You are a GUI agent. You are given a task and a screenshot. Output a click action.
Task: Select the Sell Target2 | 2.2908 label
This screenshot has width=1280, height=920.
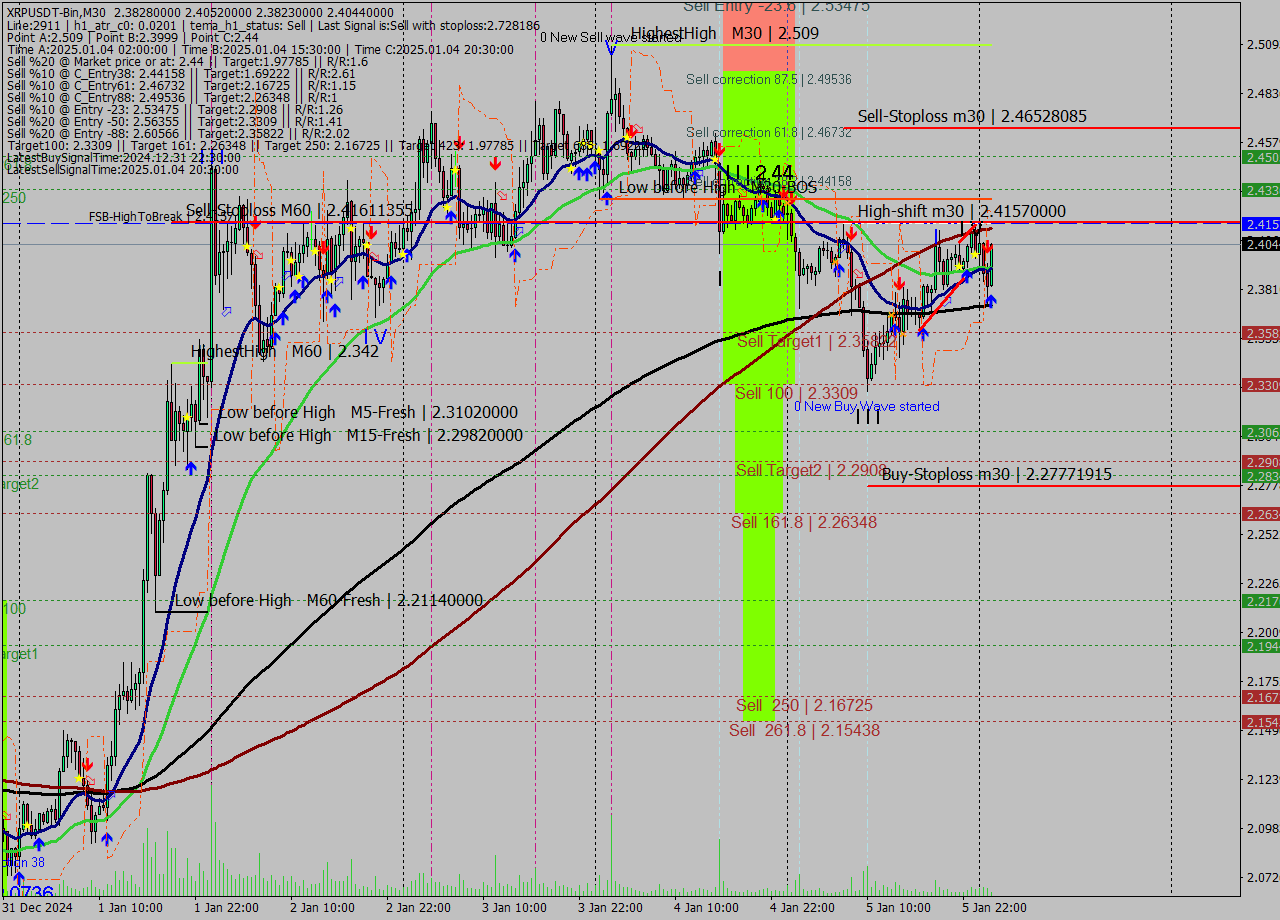click(x=811, y=470)
